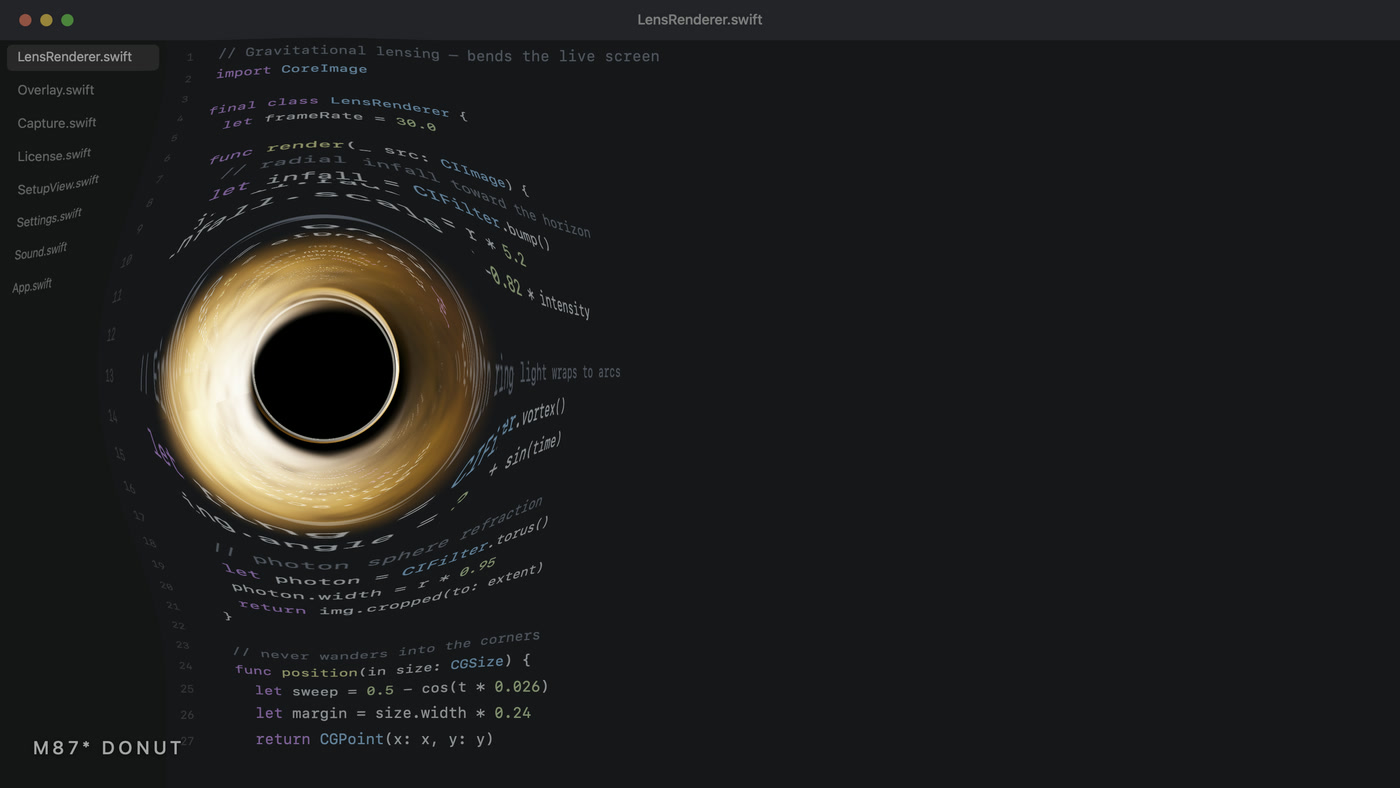Click line number 1 in the gutter
The width and height of the screenshot is (1400, 788).
[x=190, y=58]
